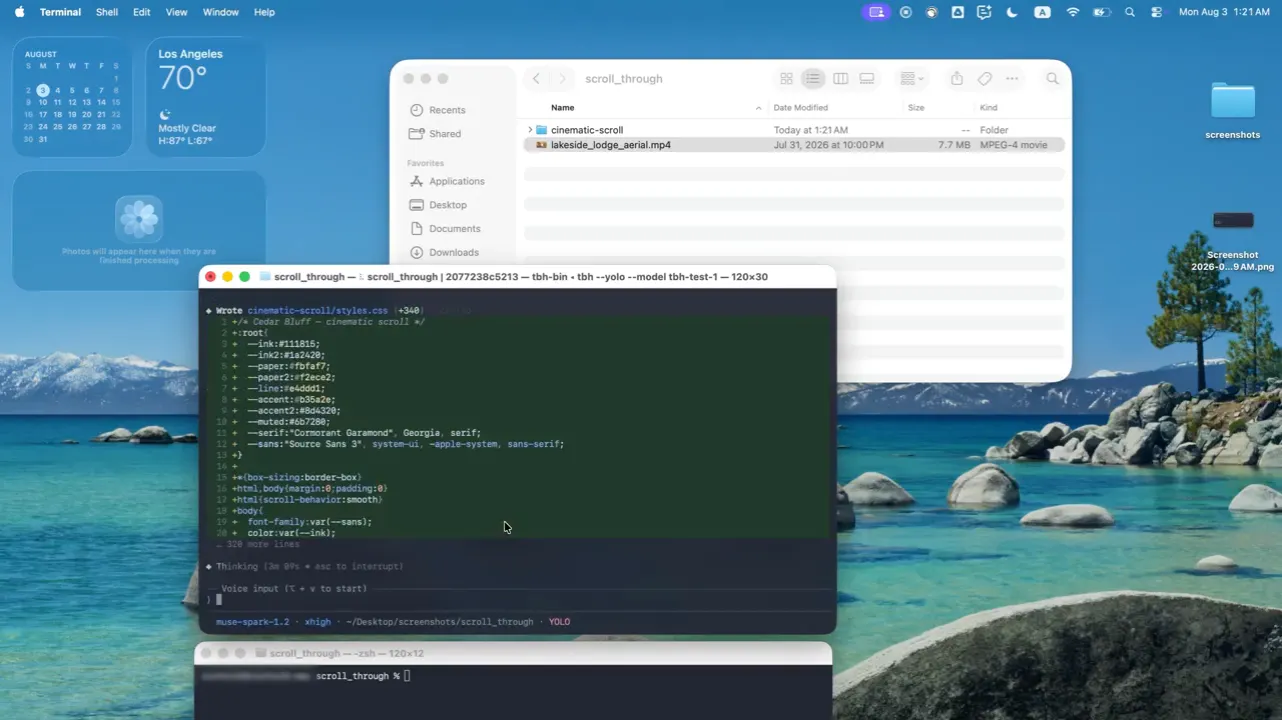Click the purple screen sharing menu bar icon
Screen dimensions: 1282x720
[876, 12]
